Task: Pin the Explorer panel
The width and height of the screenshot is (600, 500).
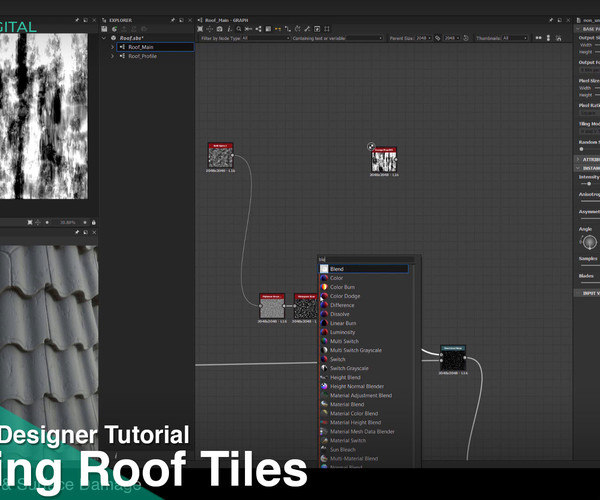Action: point(173,20)
